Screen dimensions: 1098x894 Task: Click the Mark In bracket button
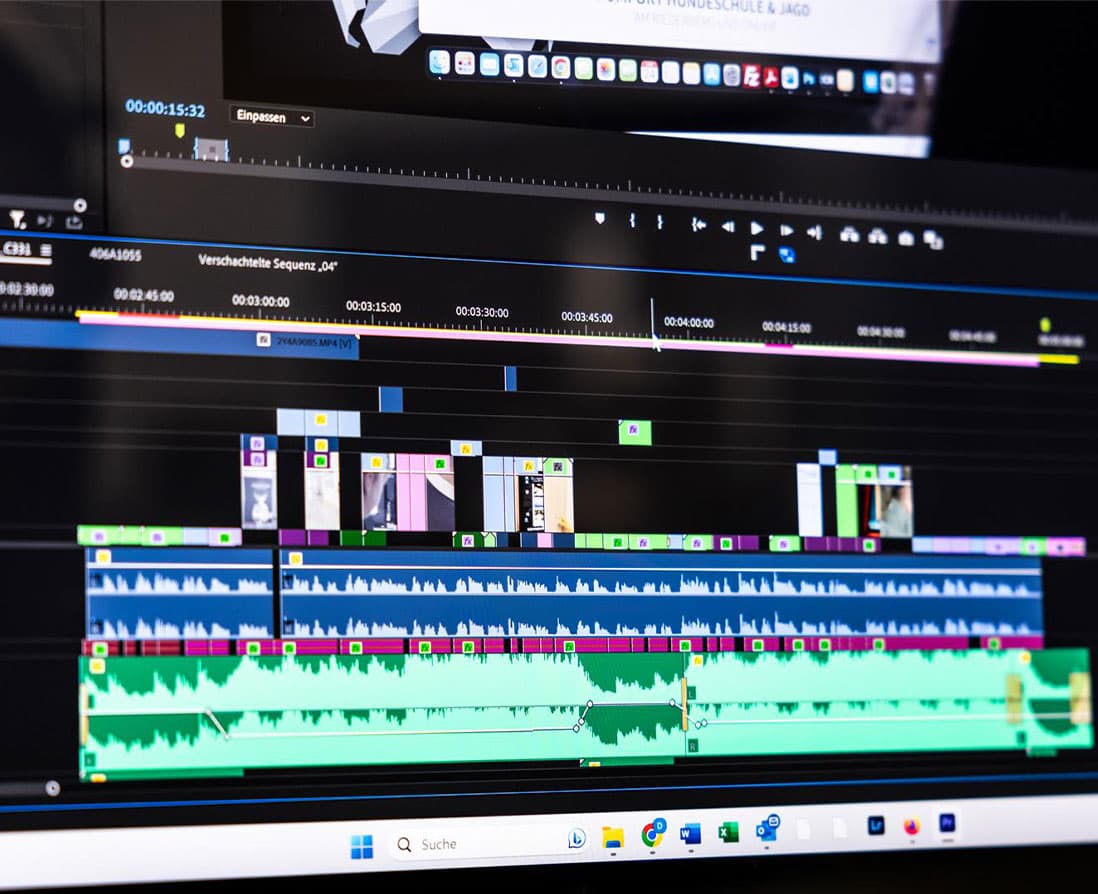(x=632, y=221)
